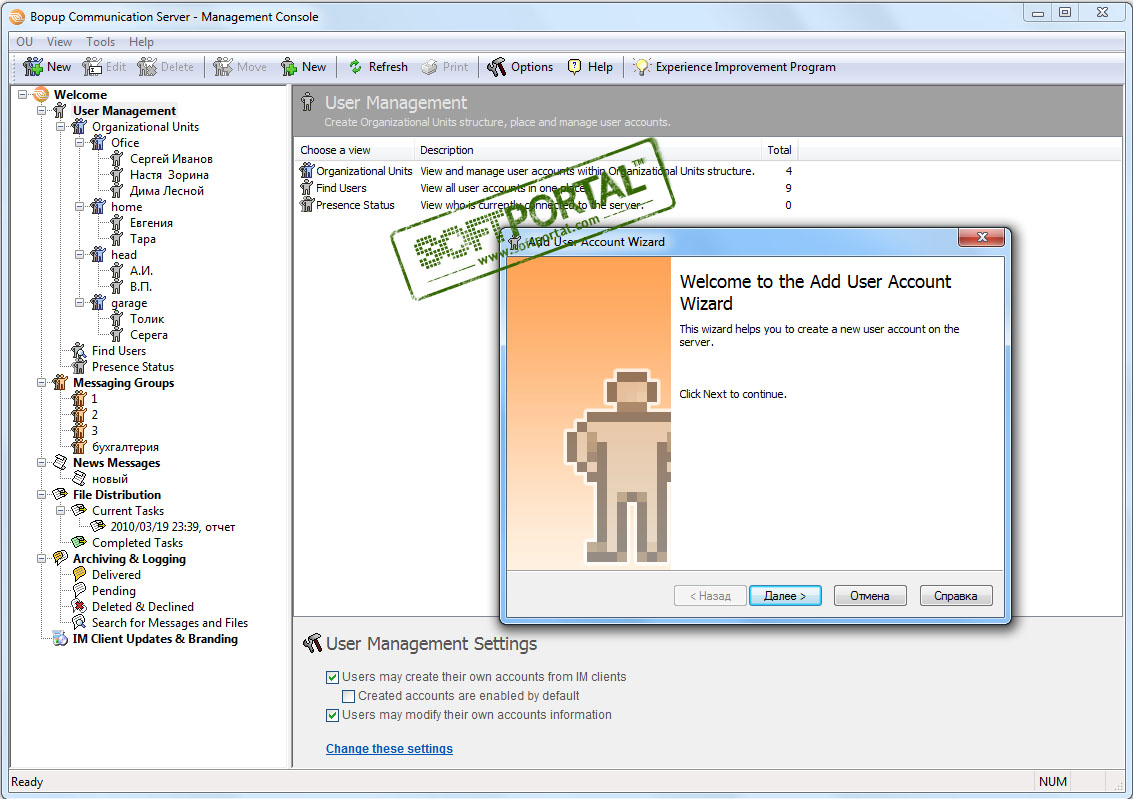Select the Organizational Units row icon in list
Screen dimensions: 1133x799
coord(307,171)
